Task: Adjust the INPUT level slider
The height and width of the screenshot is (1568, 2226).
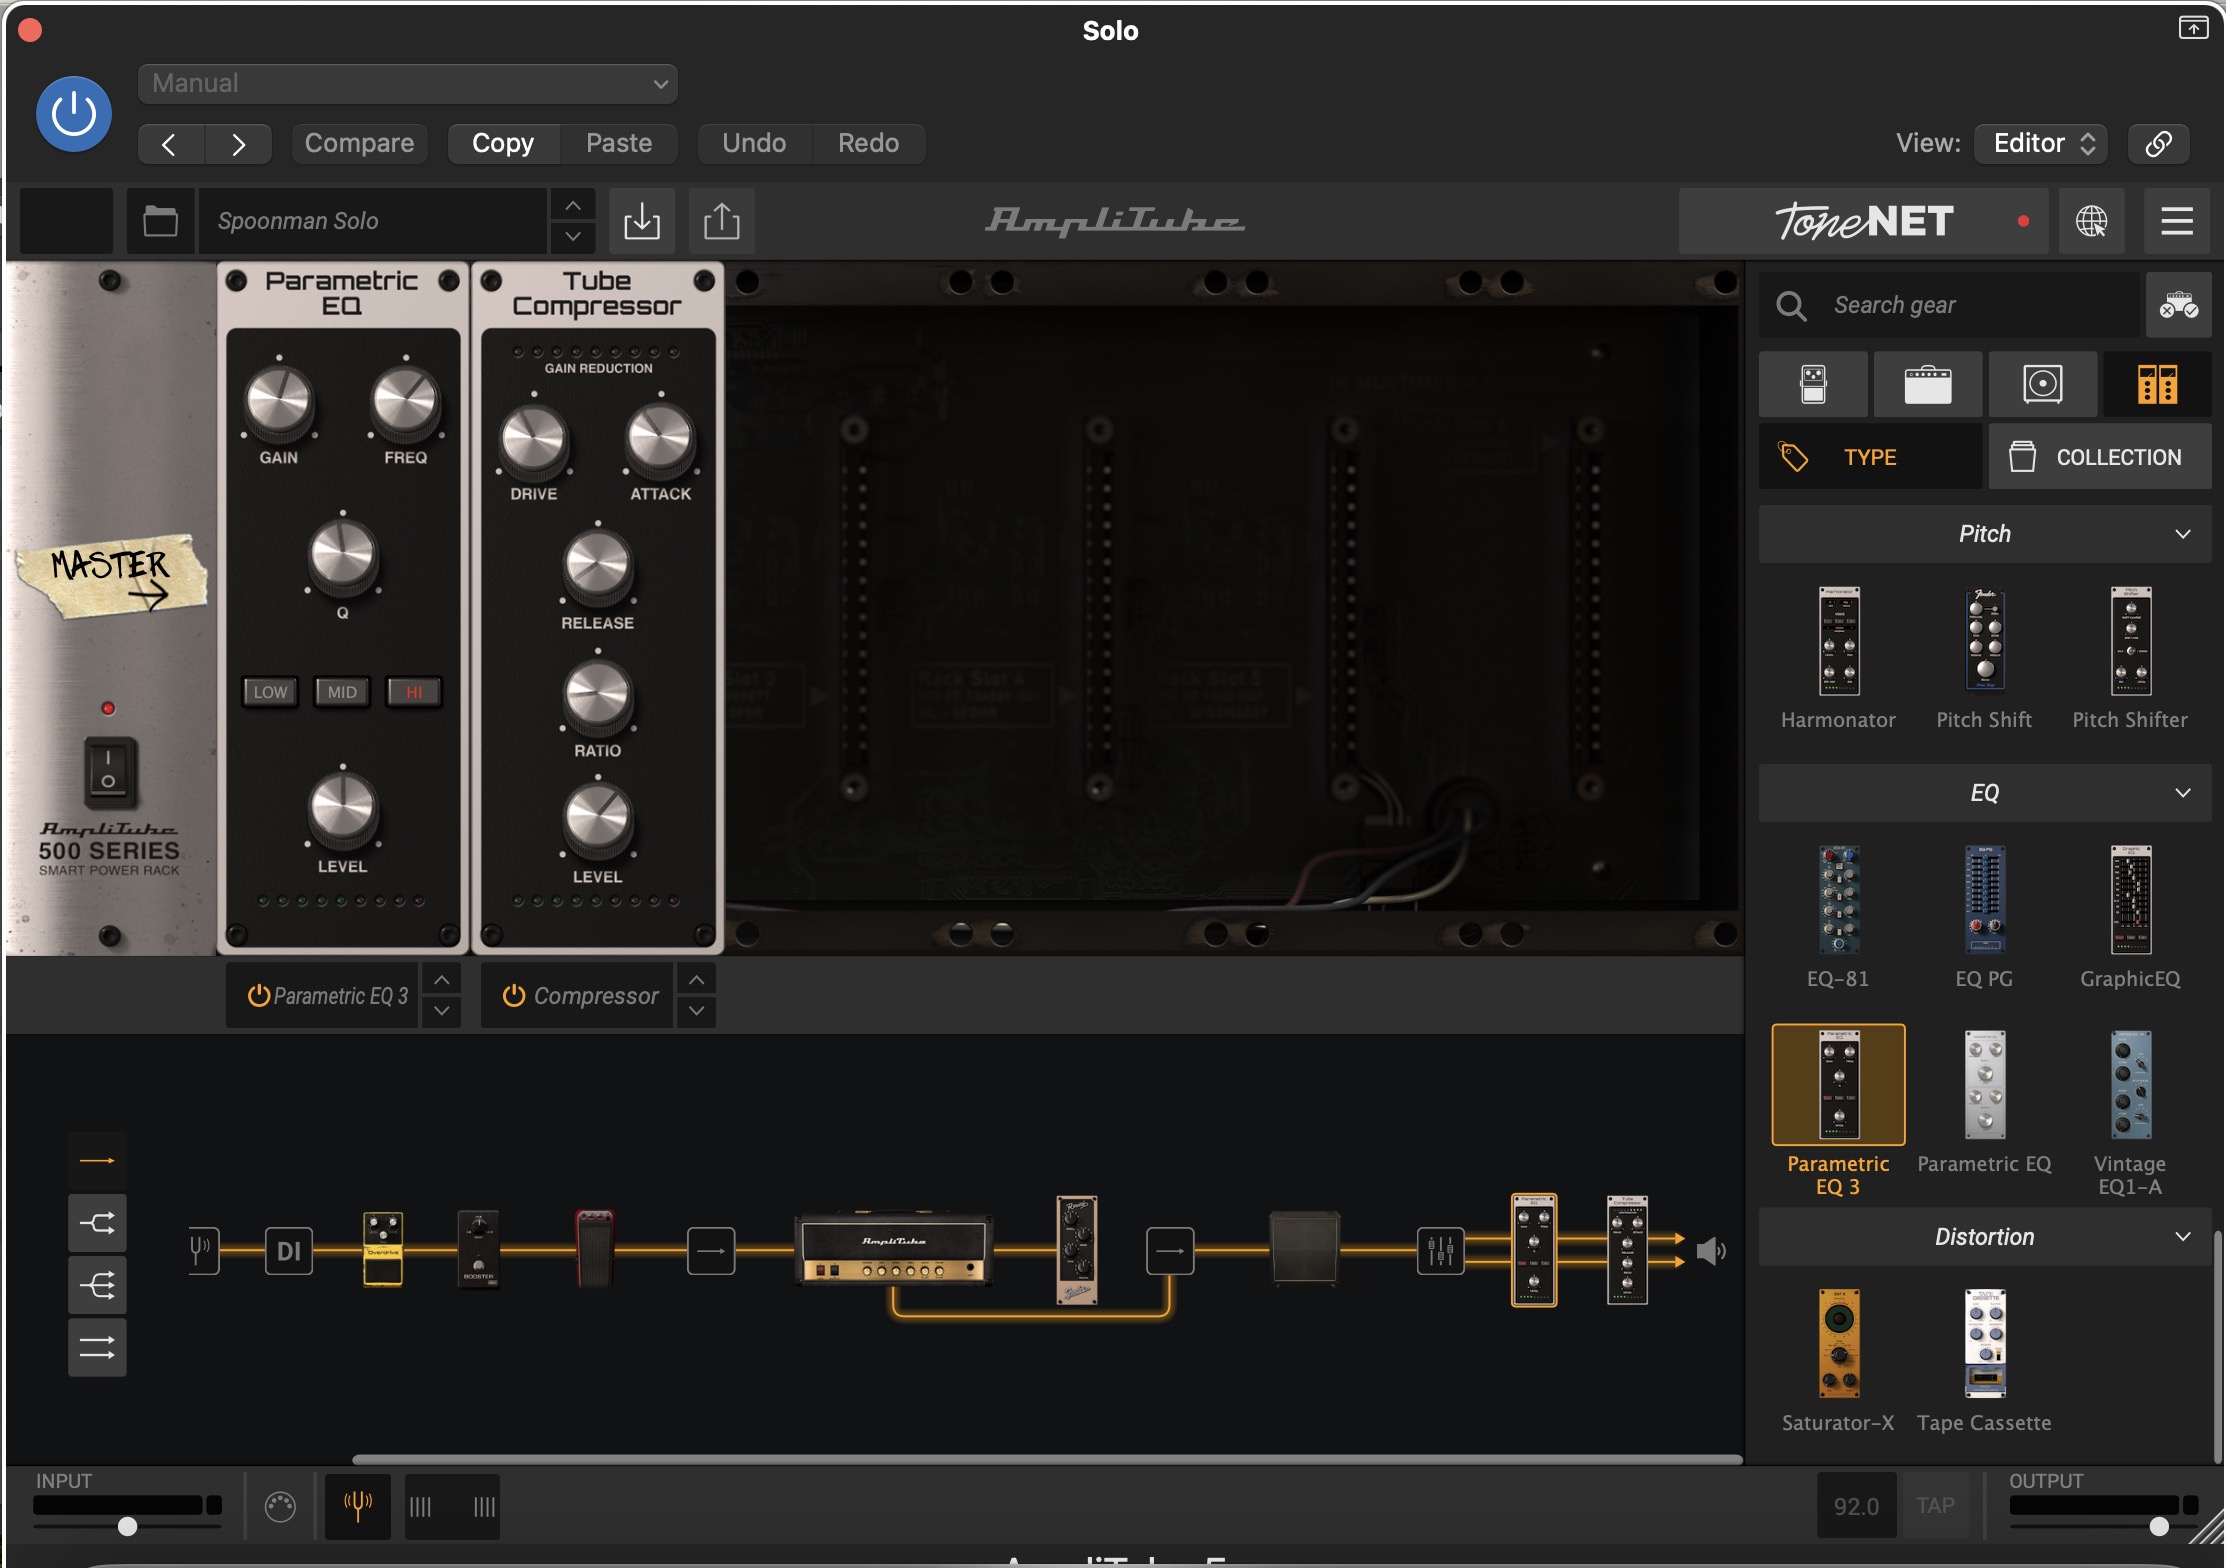Action: [x=127, y=1526]
